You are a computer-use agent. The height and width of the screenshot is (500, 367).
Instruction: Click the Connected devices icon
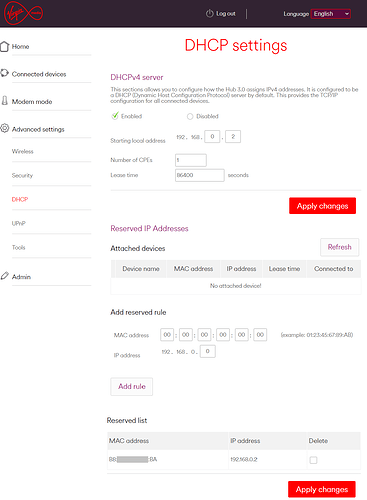[4, 73]
